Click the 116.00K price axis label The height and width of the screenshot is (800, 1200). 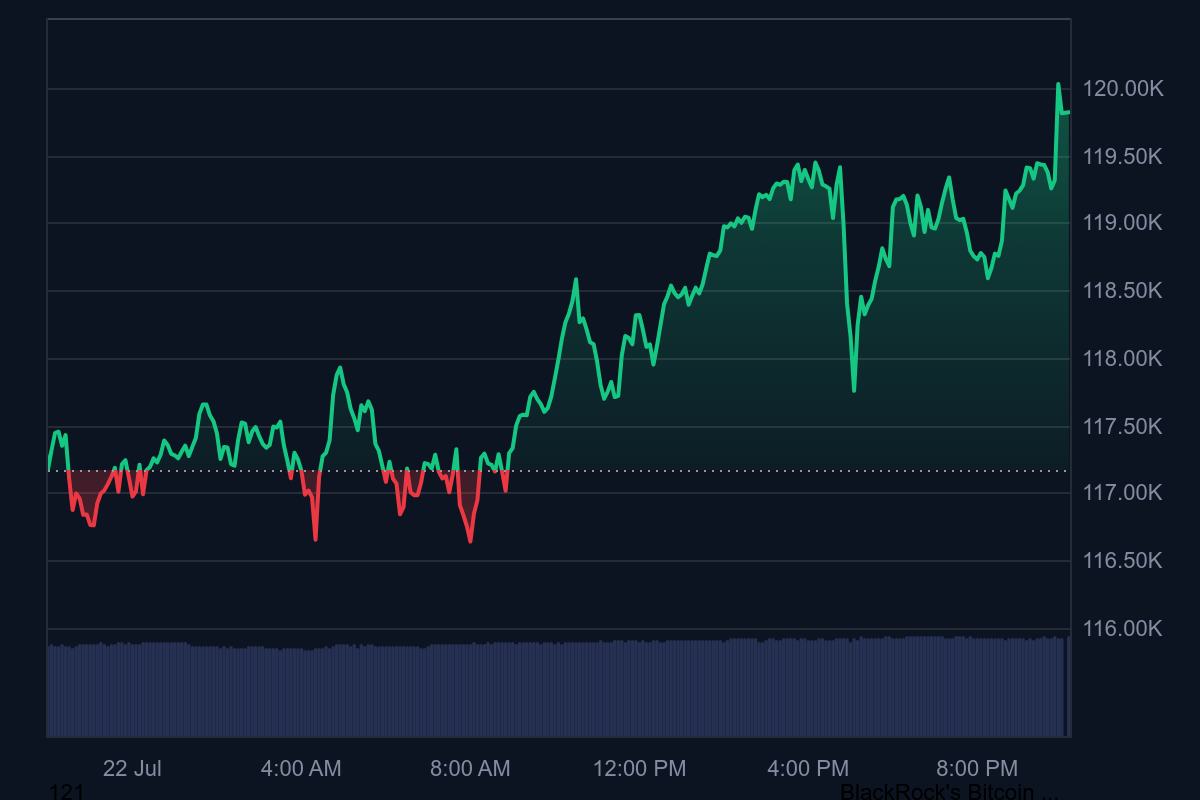[x=1123, y=628]
